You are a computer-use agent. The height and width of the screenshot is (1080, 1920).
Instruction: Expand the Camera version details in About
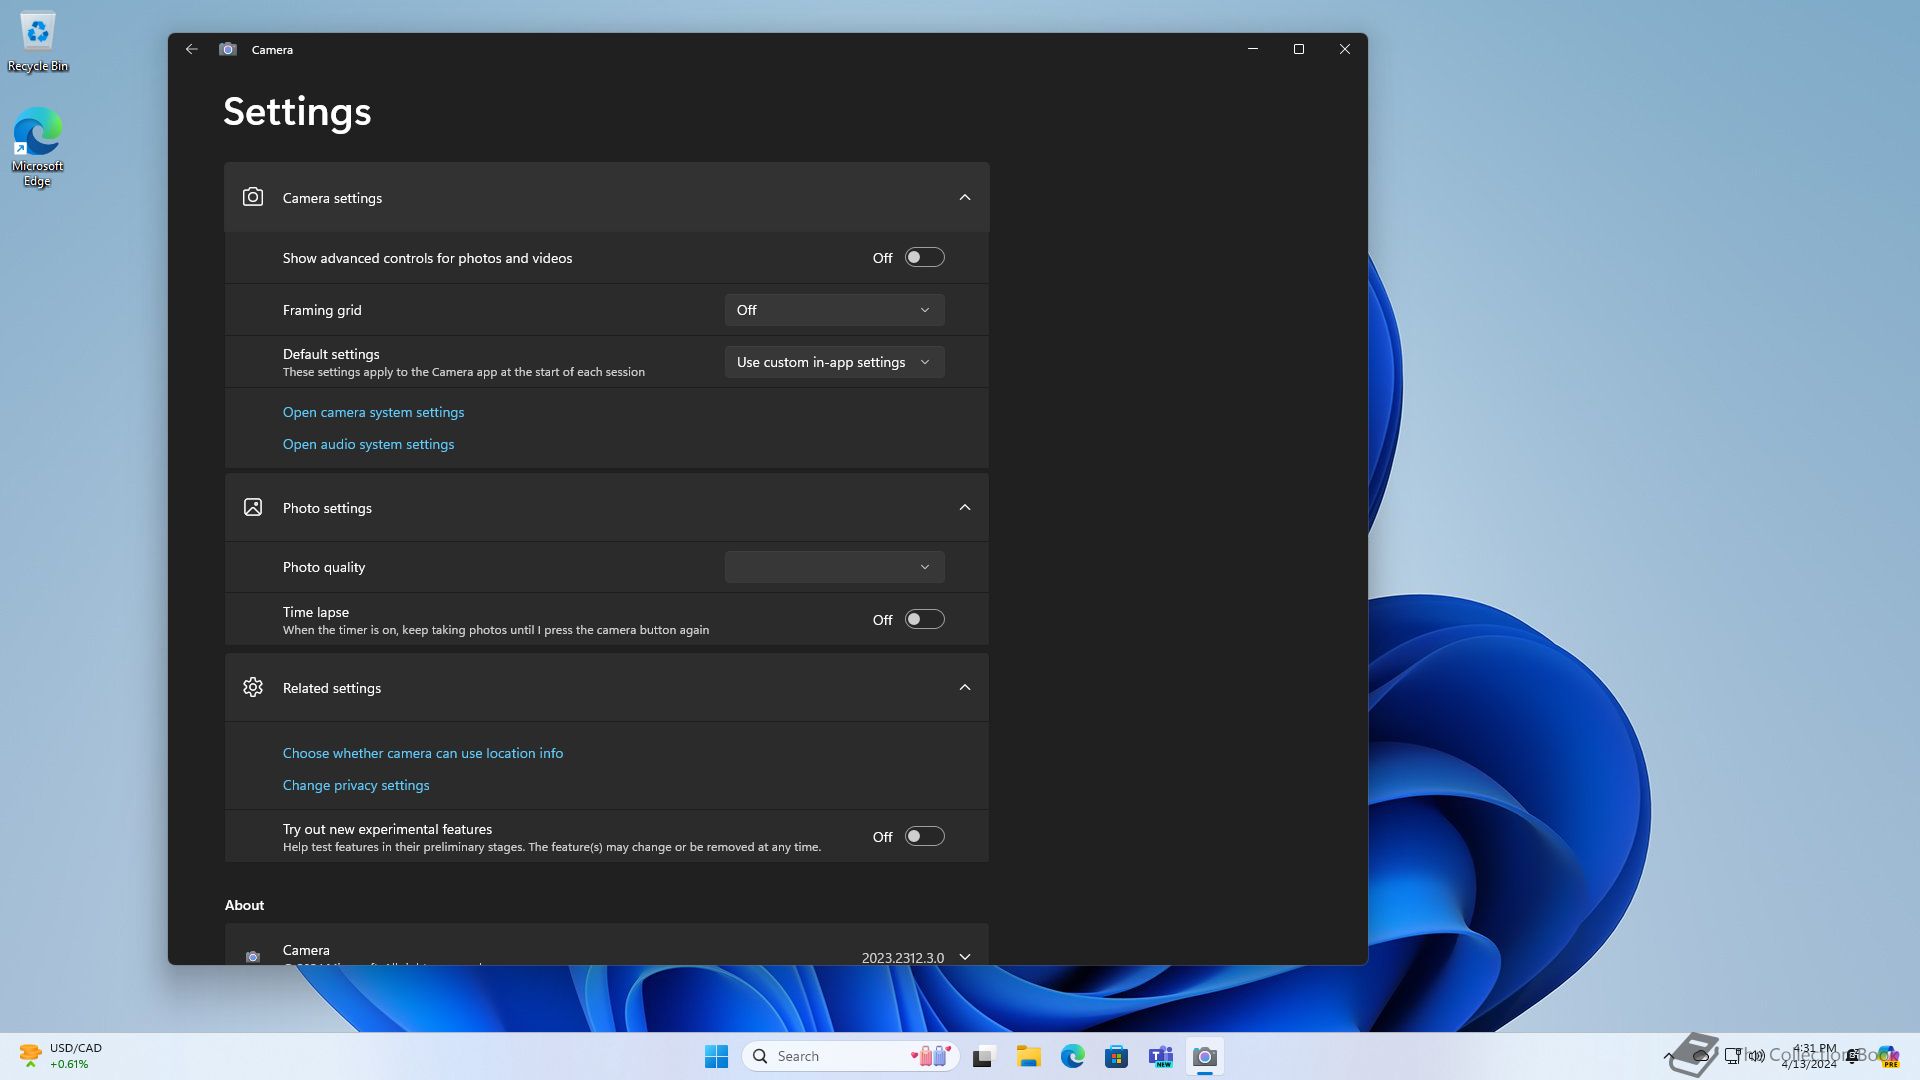(965, 957)
